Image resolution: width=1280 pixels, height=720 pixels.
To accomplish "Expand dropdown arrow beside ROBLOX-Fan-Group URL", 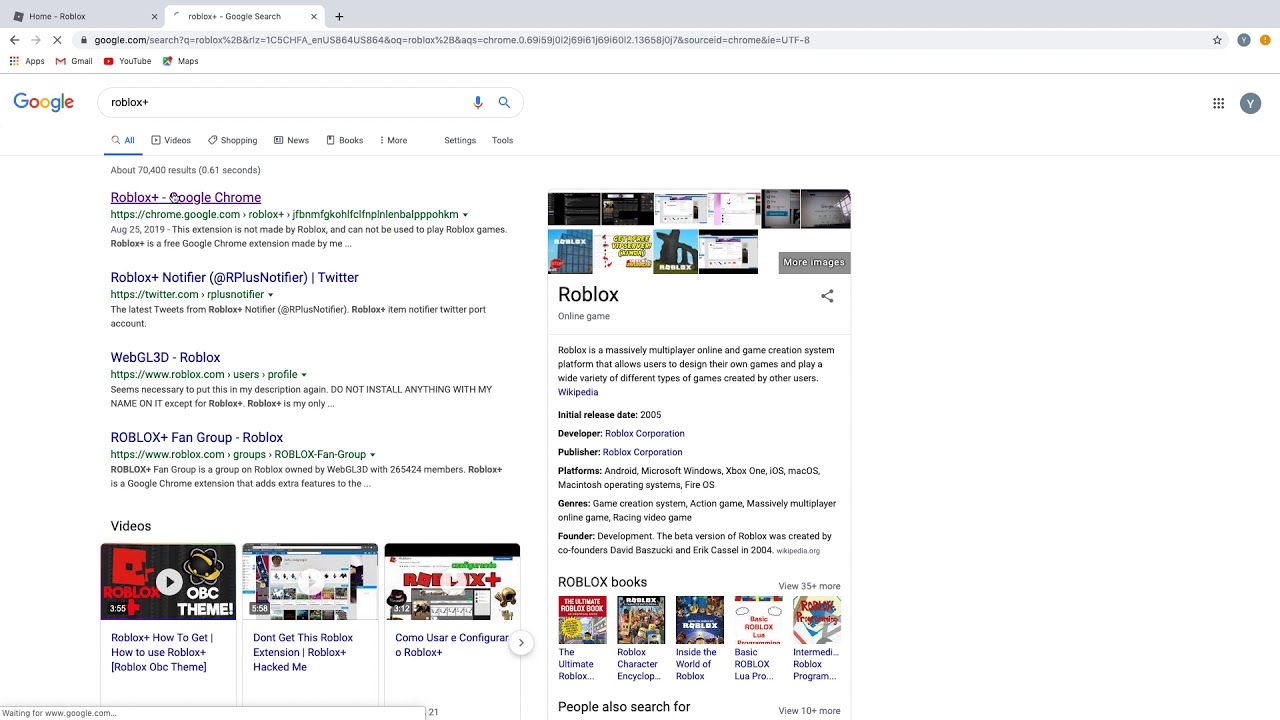I will tap(373, 455).
